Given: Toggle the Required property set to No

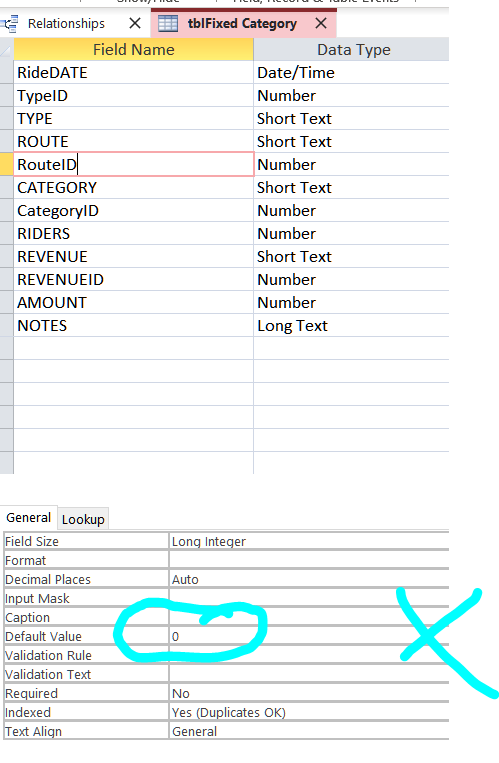Looking at the screenshot, I should [x=309, y=693].
